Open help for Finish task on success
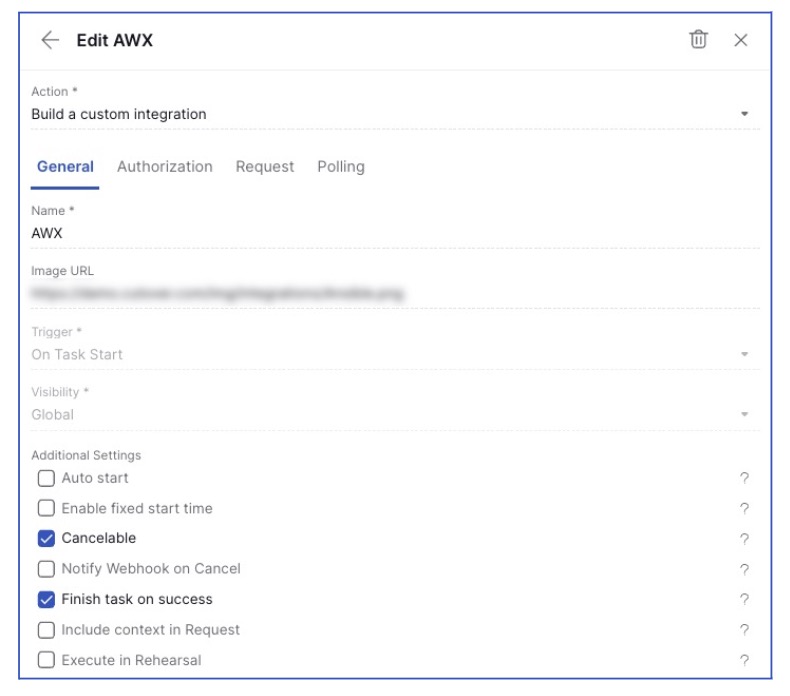Image resolution: width=790 pixels, height=696 pixels. click(744, 600)
